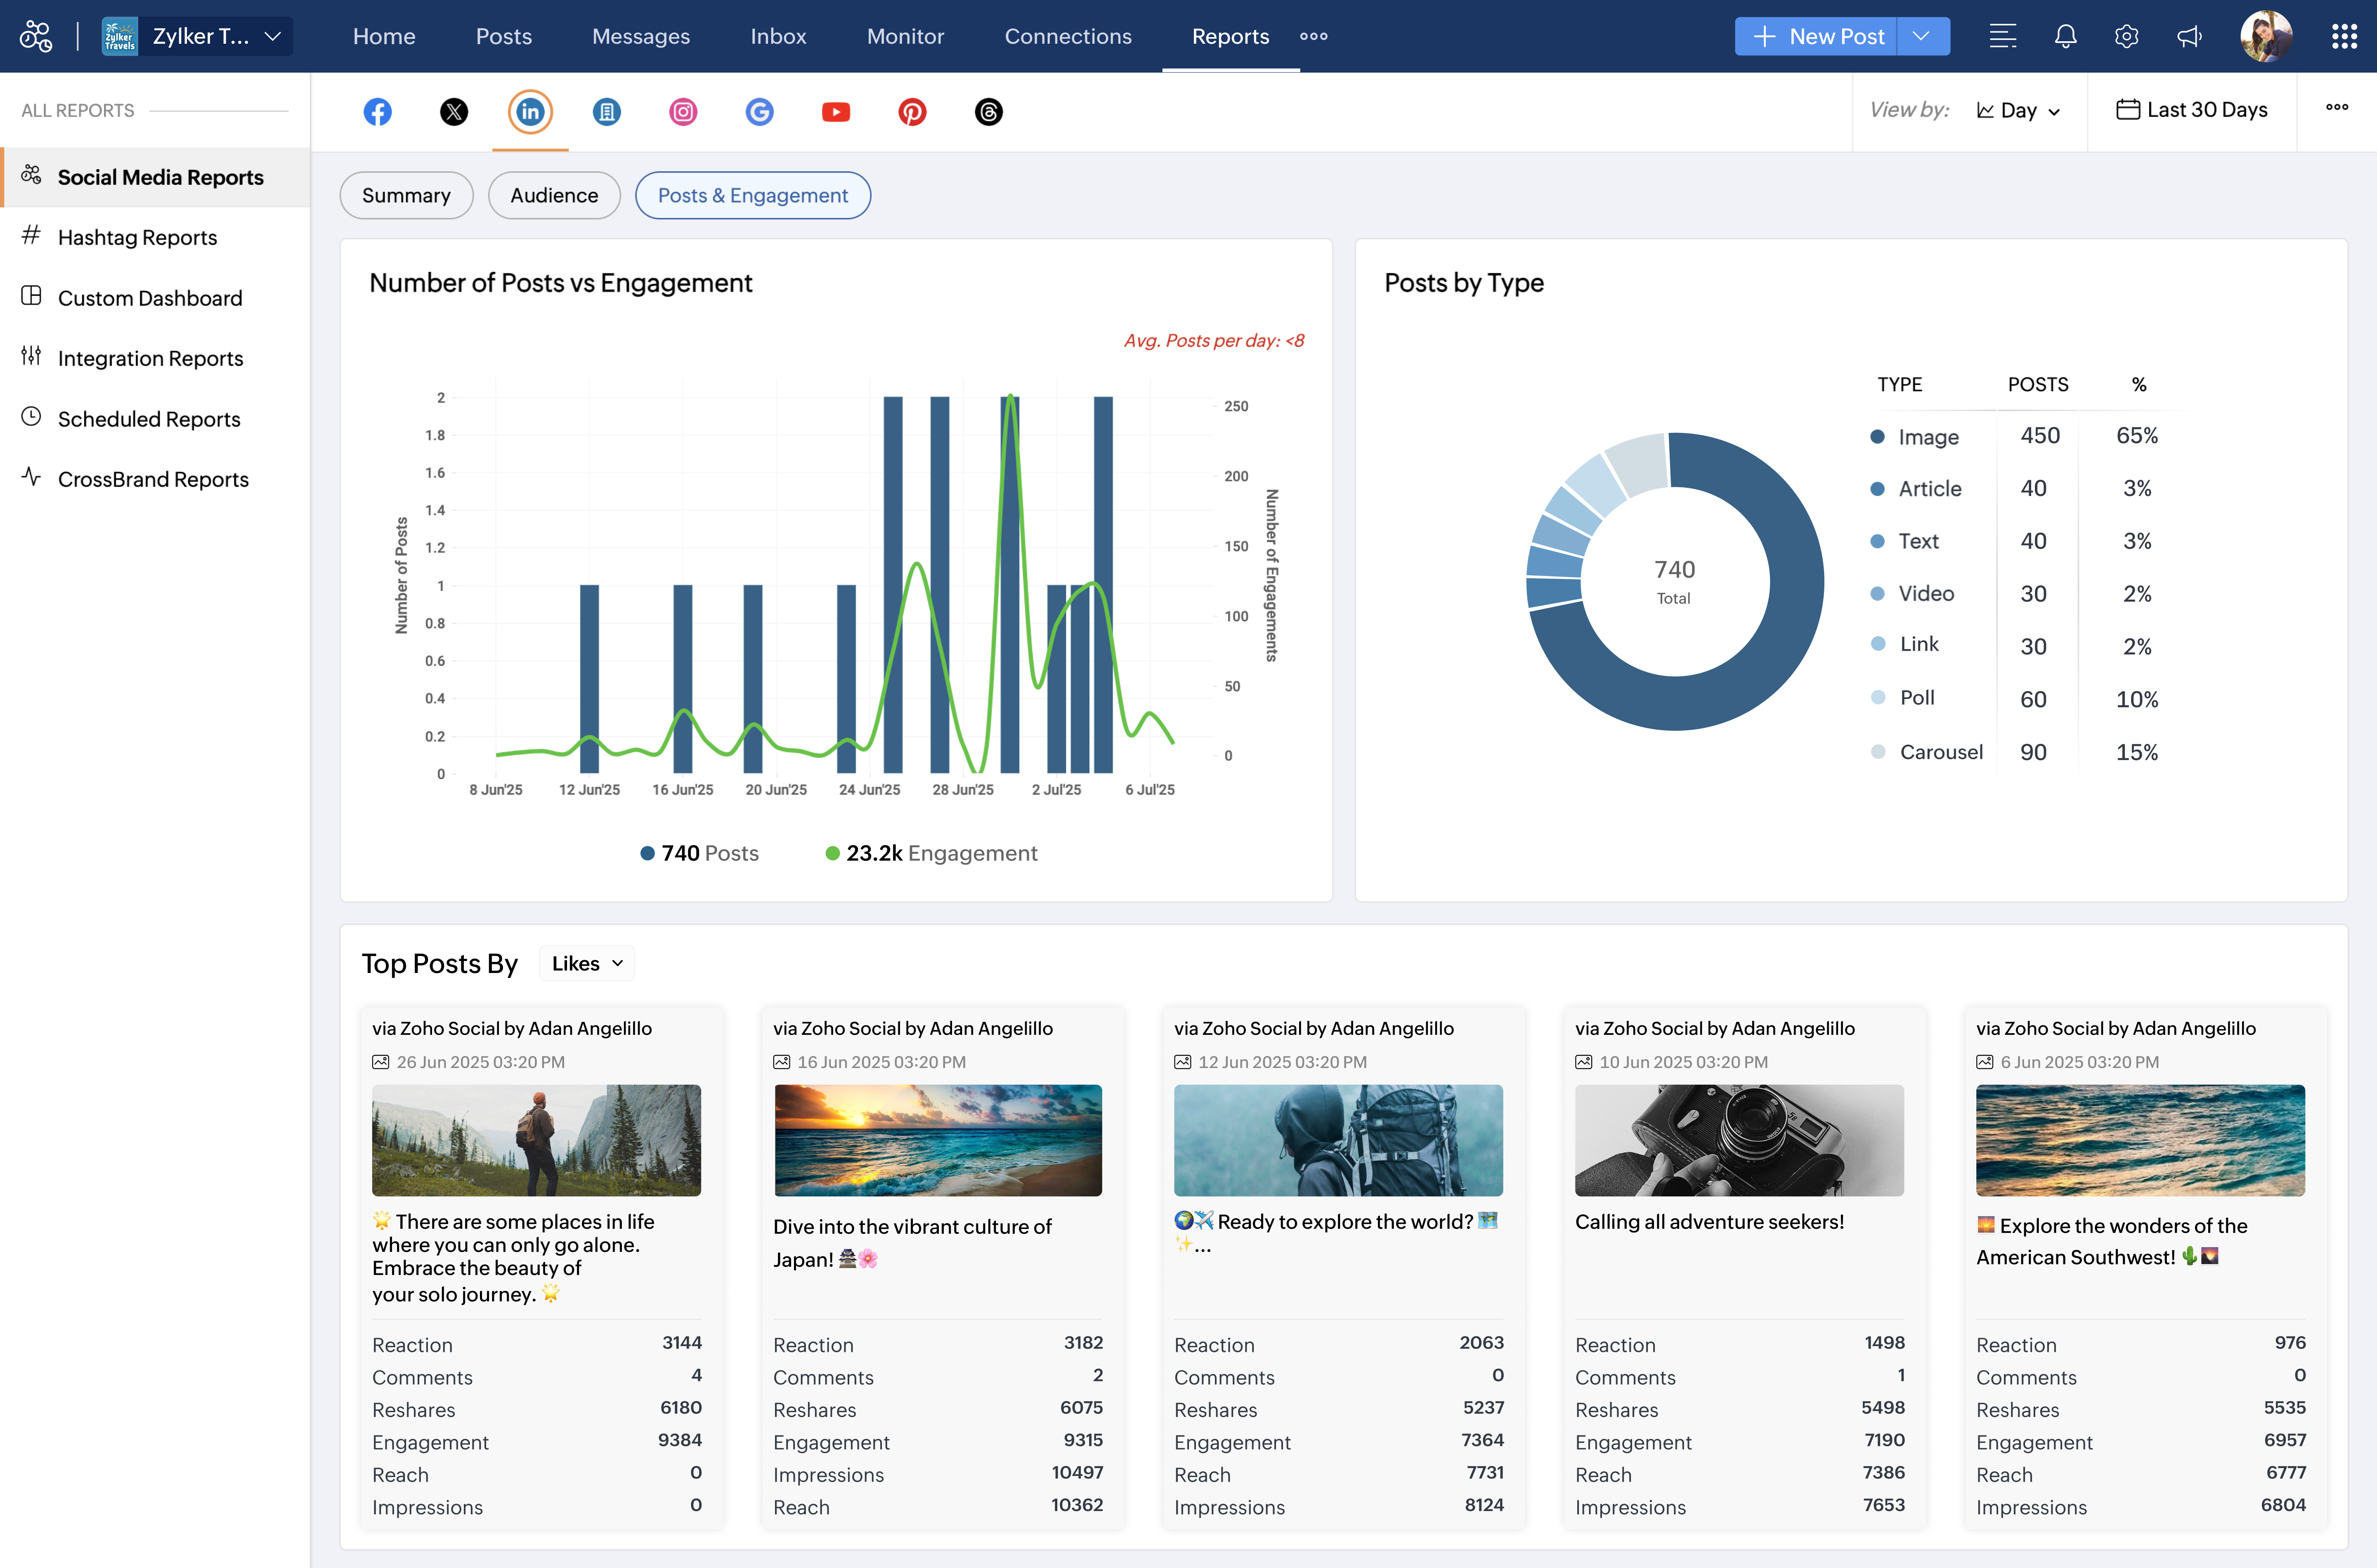Open Social Media Reports in sidebar
Screen dimensions: 2377x1568
[x=156, y=177]
